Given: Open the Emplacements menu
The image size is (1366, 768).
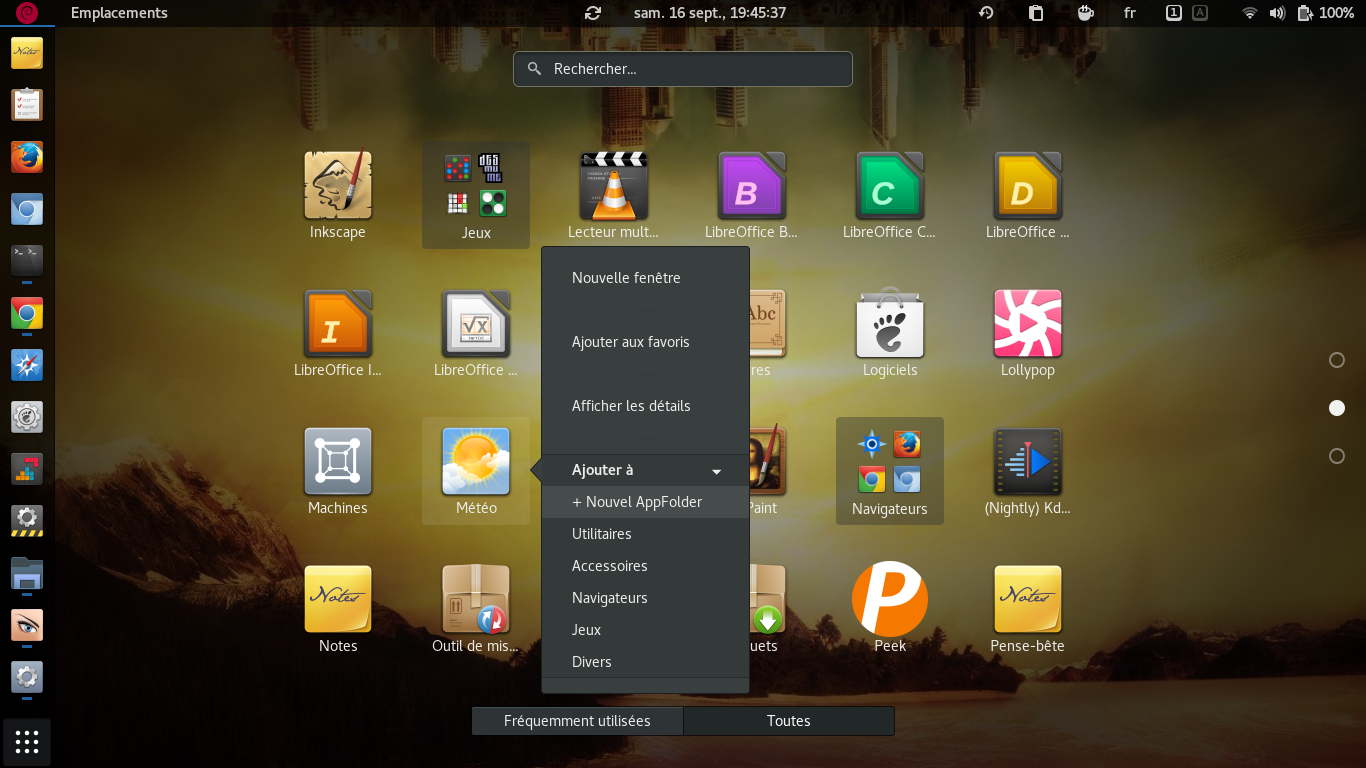Looking at the screenshot, I should pos(119,13).
